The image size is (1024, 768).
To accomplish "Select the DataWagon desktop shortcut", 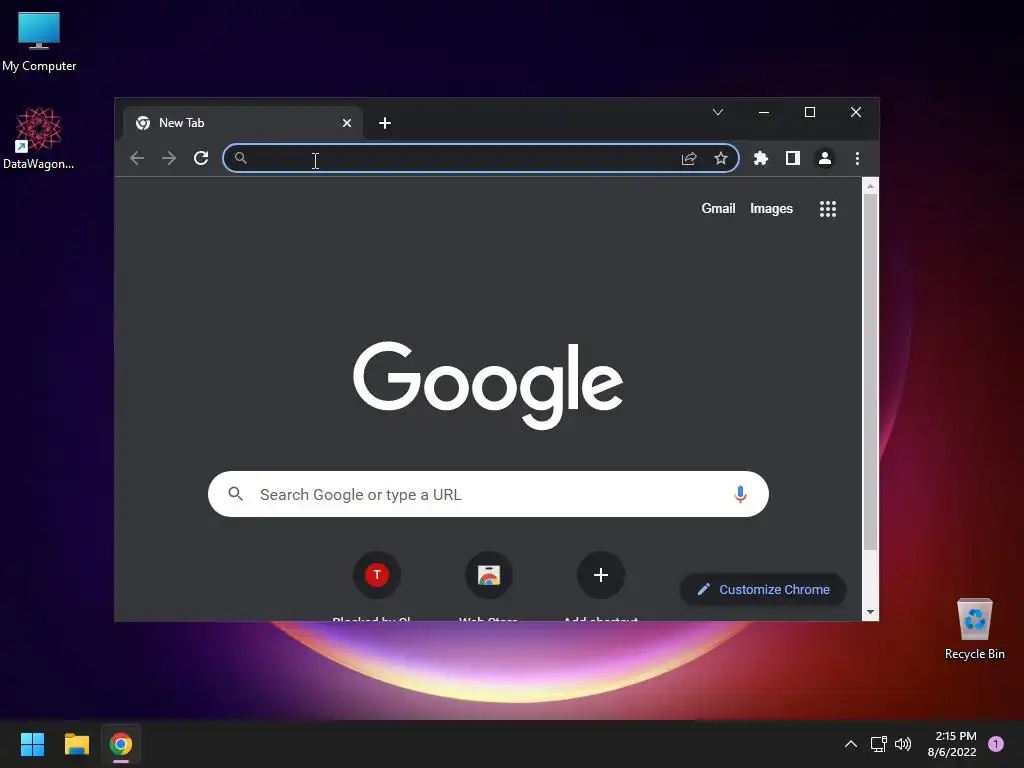I will click(39, 139).
